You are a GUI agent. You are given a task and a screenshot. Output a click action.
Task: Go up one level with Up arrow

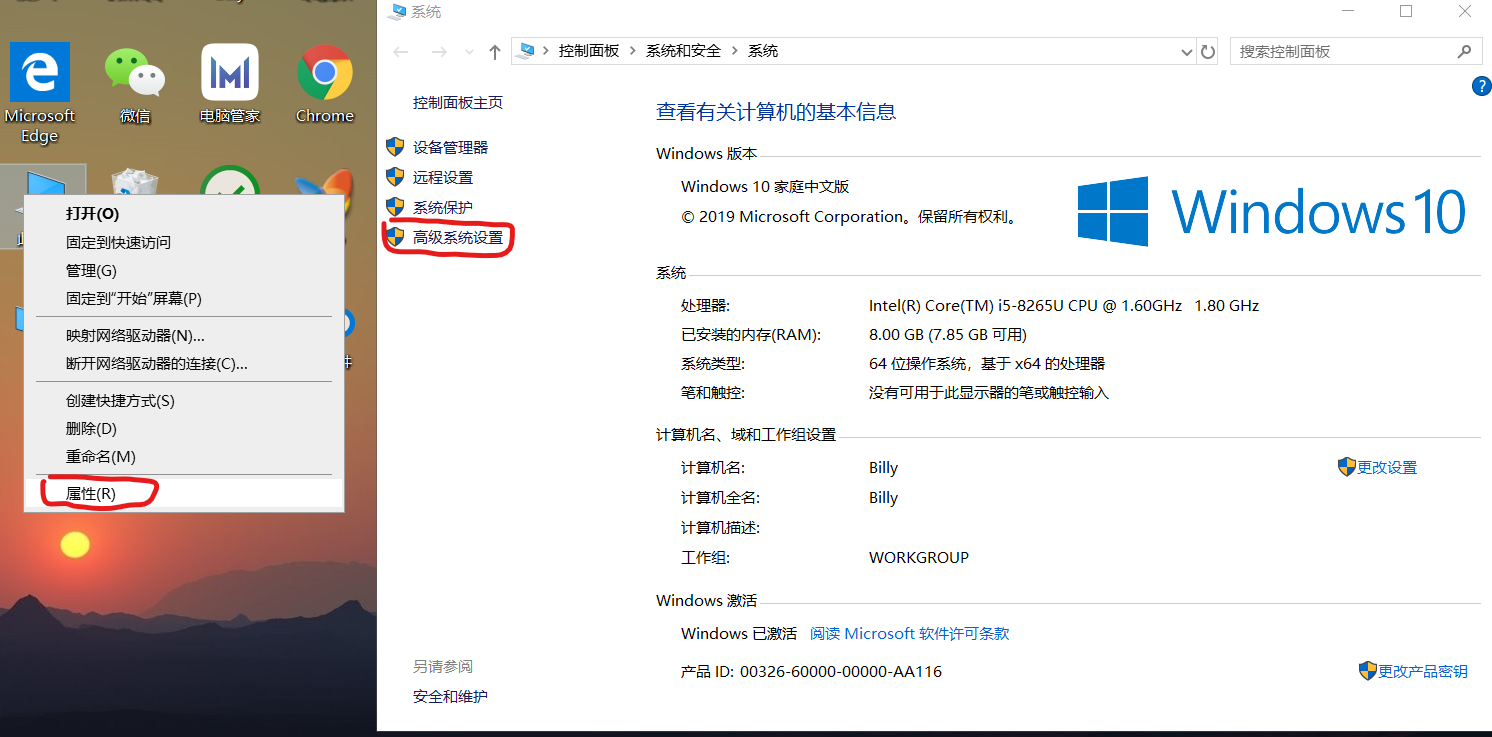[x=495, y=51]
